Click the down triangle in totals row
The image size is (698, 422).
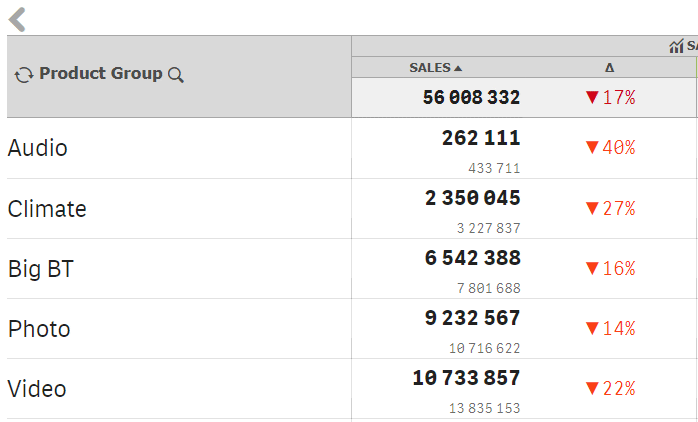point(591,97)
